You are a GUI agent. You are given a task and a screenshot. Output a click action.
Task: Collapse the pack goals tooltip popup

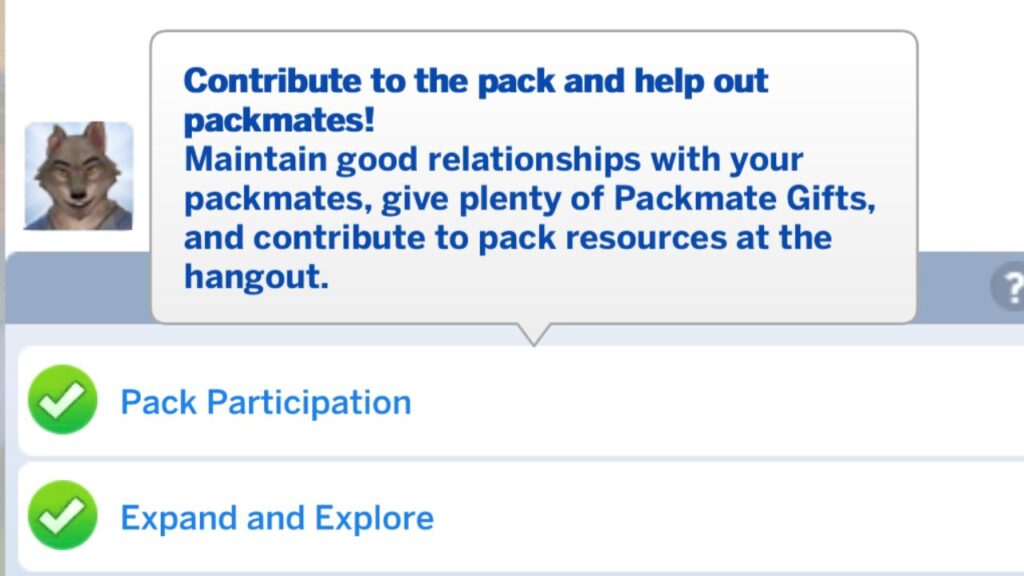535,180
